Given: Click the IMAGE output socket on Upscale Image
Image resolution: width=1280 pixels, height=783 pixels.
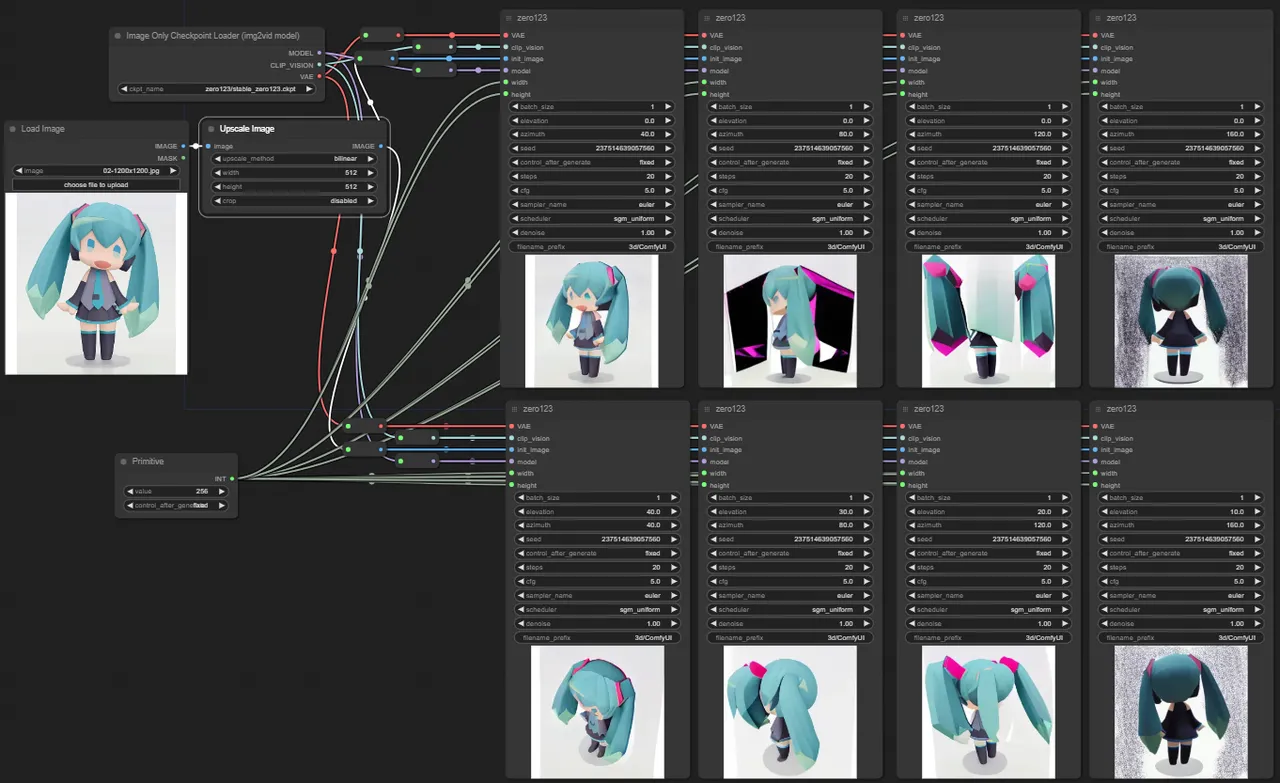Looking at the screenshot, I should 381,146.
